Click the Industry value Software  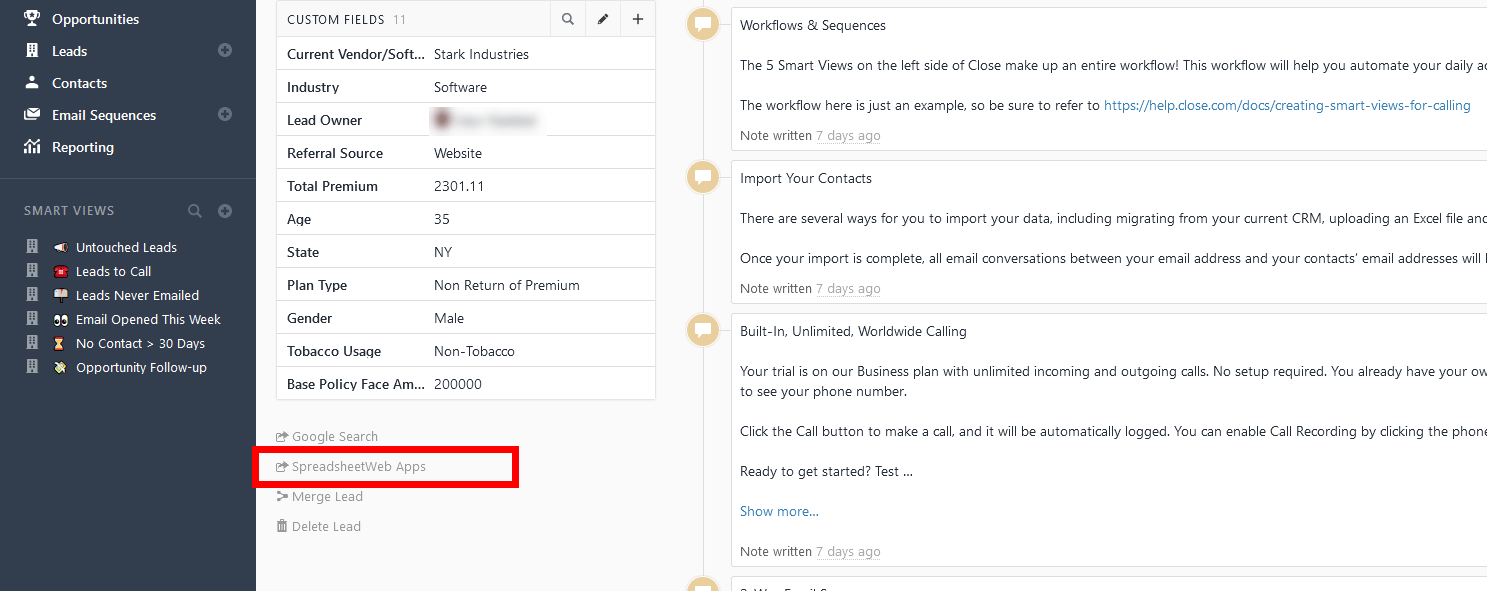pos(460,87)
